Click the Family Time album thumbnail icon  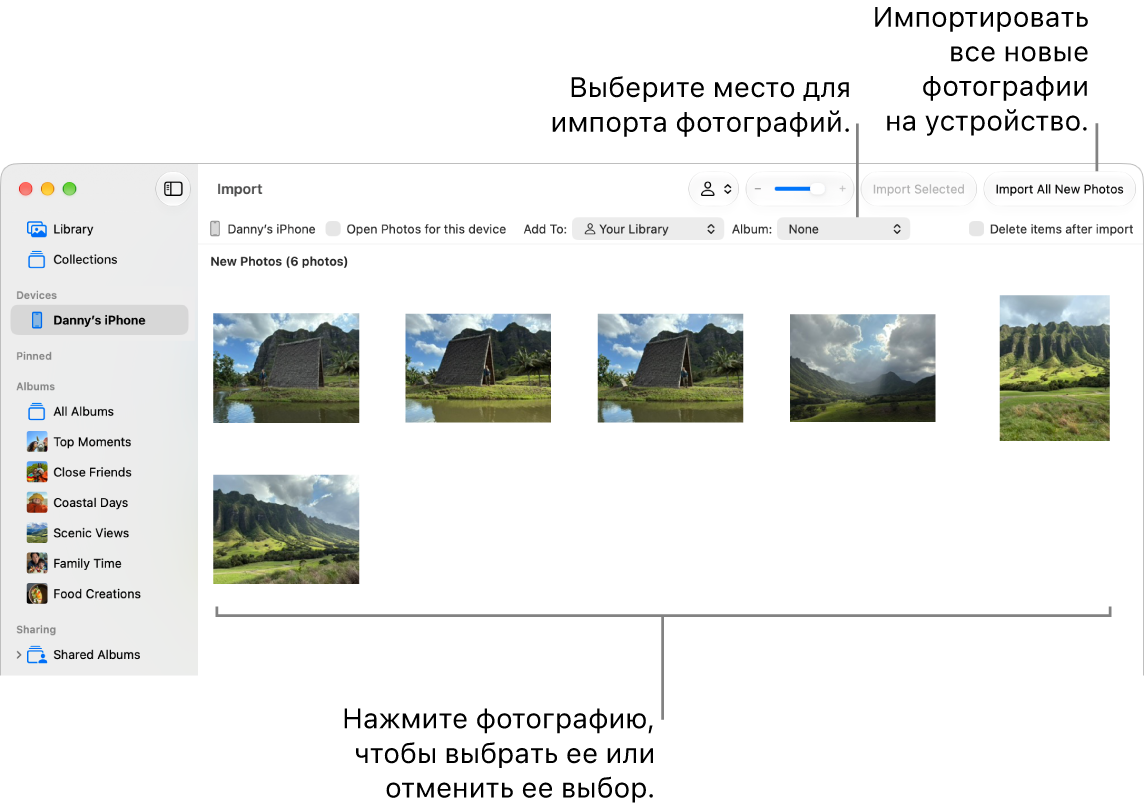click(37, 563)
